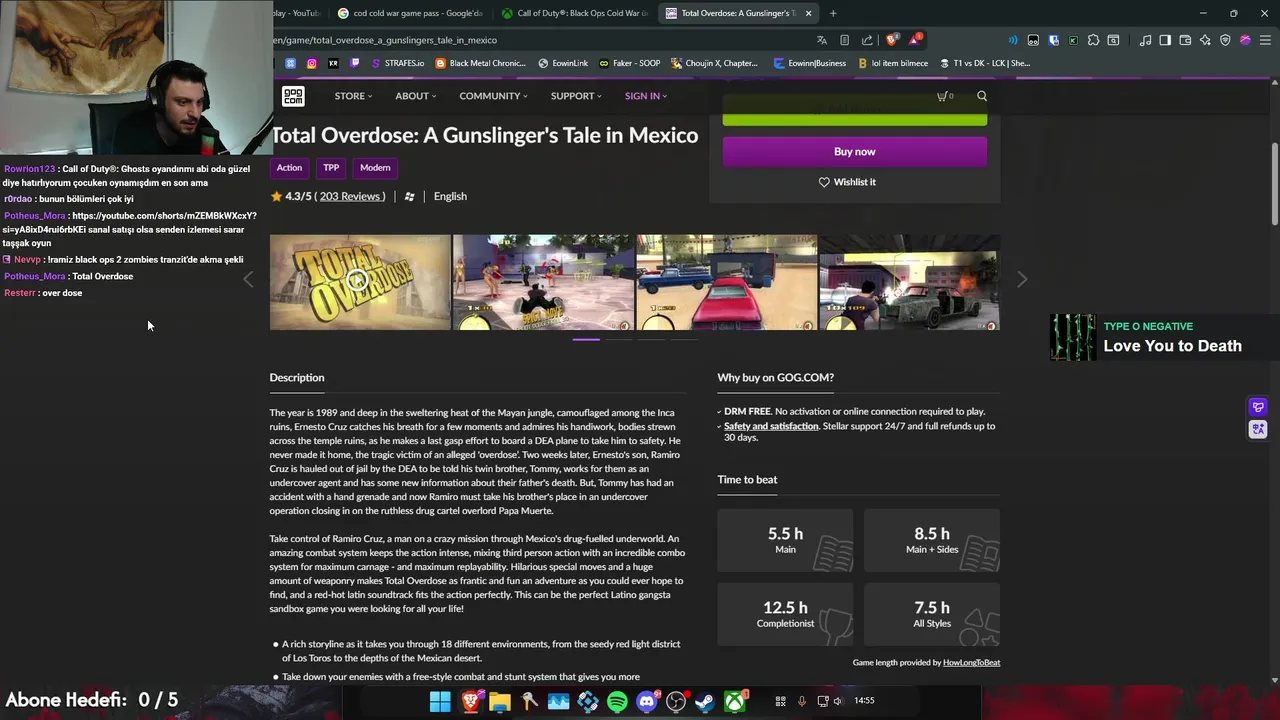Click the first gallery page indicator
This screenshot has height=720, width=1280.
586,340
